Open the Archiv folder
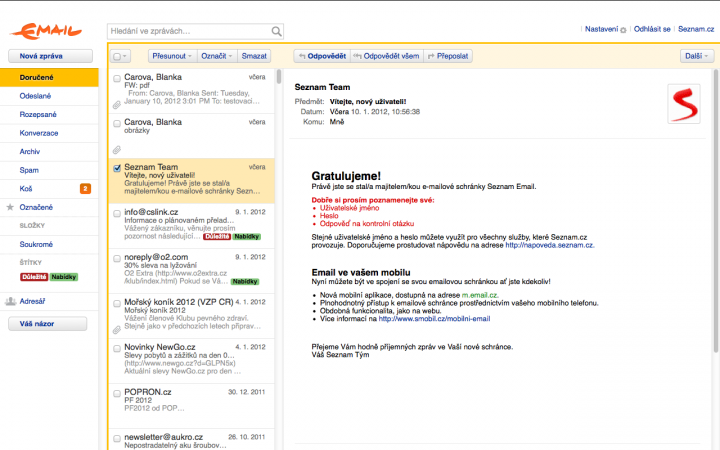Screen dimensions: 720x450 [x=49, y=152]
